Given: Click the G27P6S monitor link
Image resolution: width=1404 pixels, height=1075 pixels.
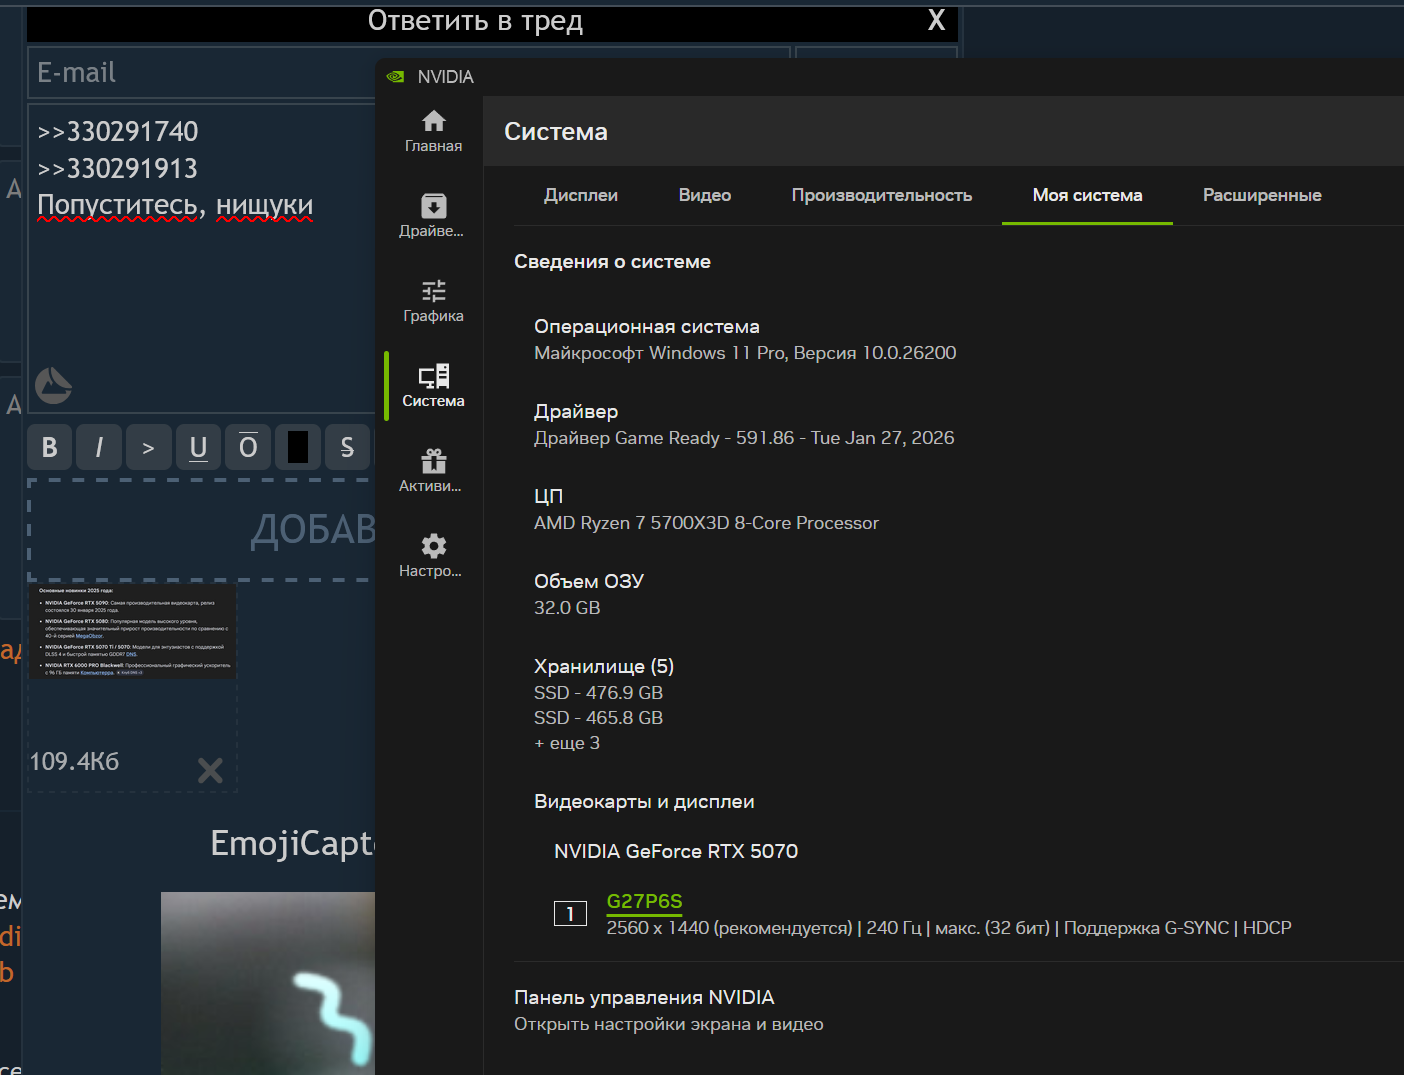Looking at the screenshot, I should pyautogui.click(x=644, y=901).
